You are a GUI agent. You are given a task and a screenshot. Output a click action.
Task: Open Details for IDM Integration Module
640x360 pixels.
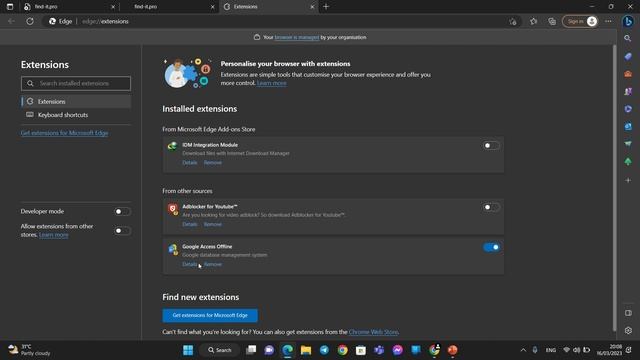click(189, 162)
